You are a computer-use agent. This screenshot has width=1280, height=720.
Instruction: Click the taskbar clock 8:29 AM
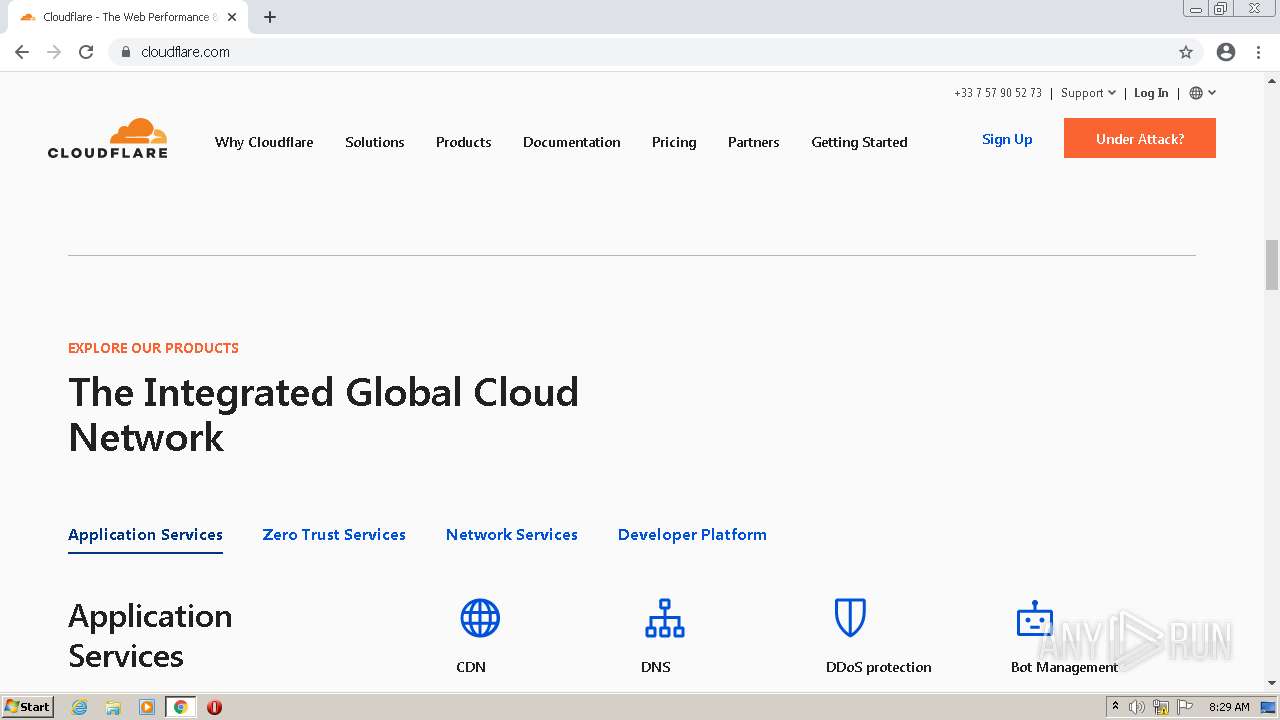(x=1229, y=707)
